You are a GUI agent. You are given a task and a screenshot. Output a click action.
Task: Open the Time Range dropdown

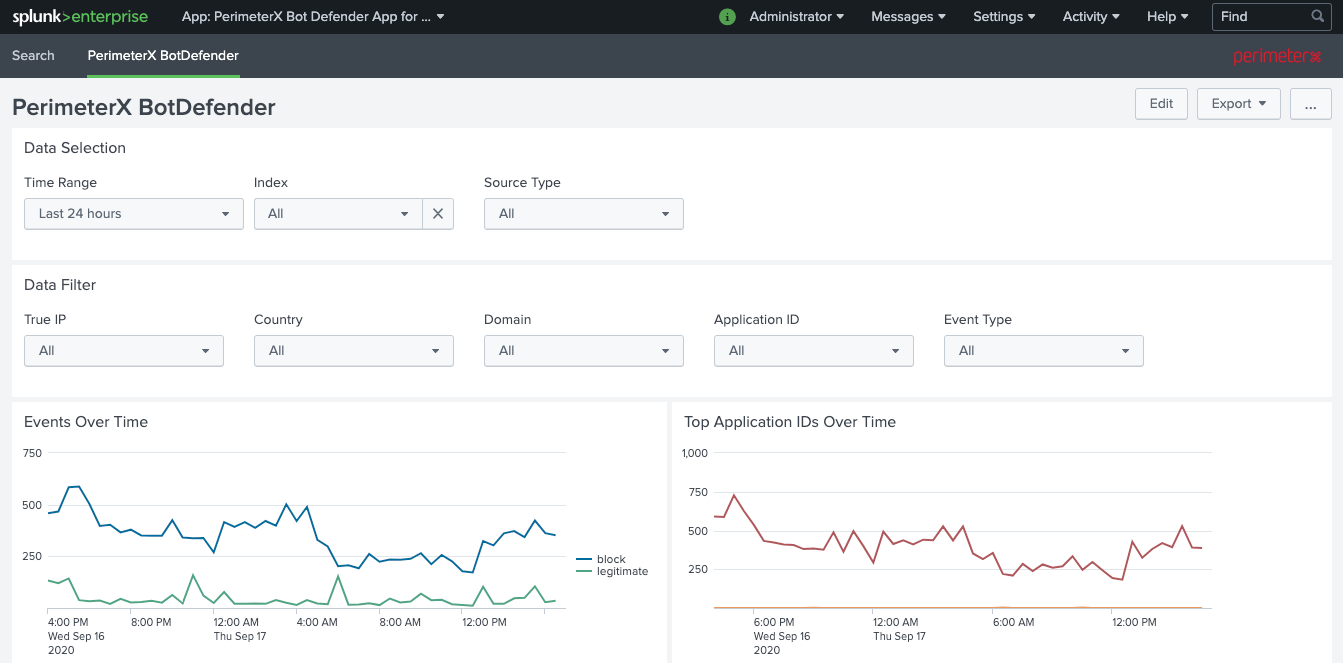point(134,214)
